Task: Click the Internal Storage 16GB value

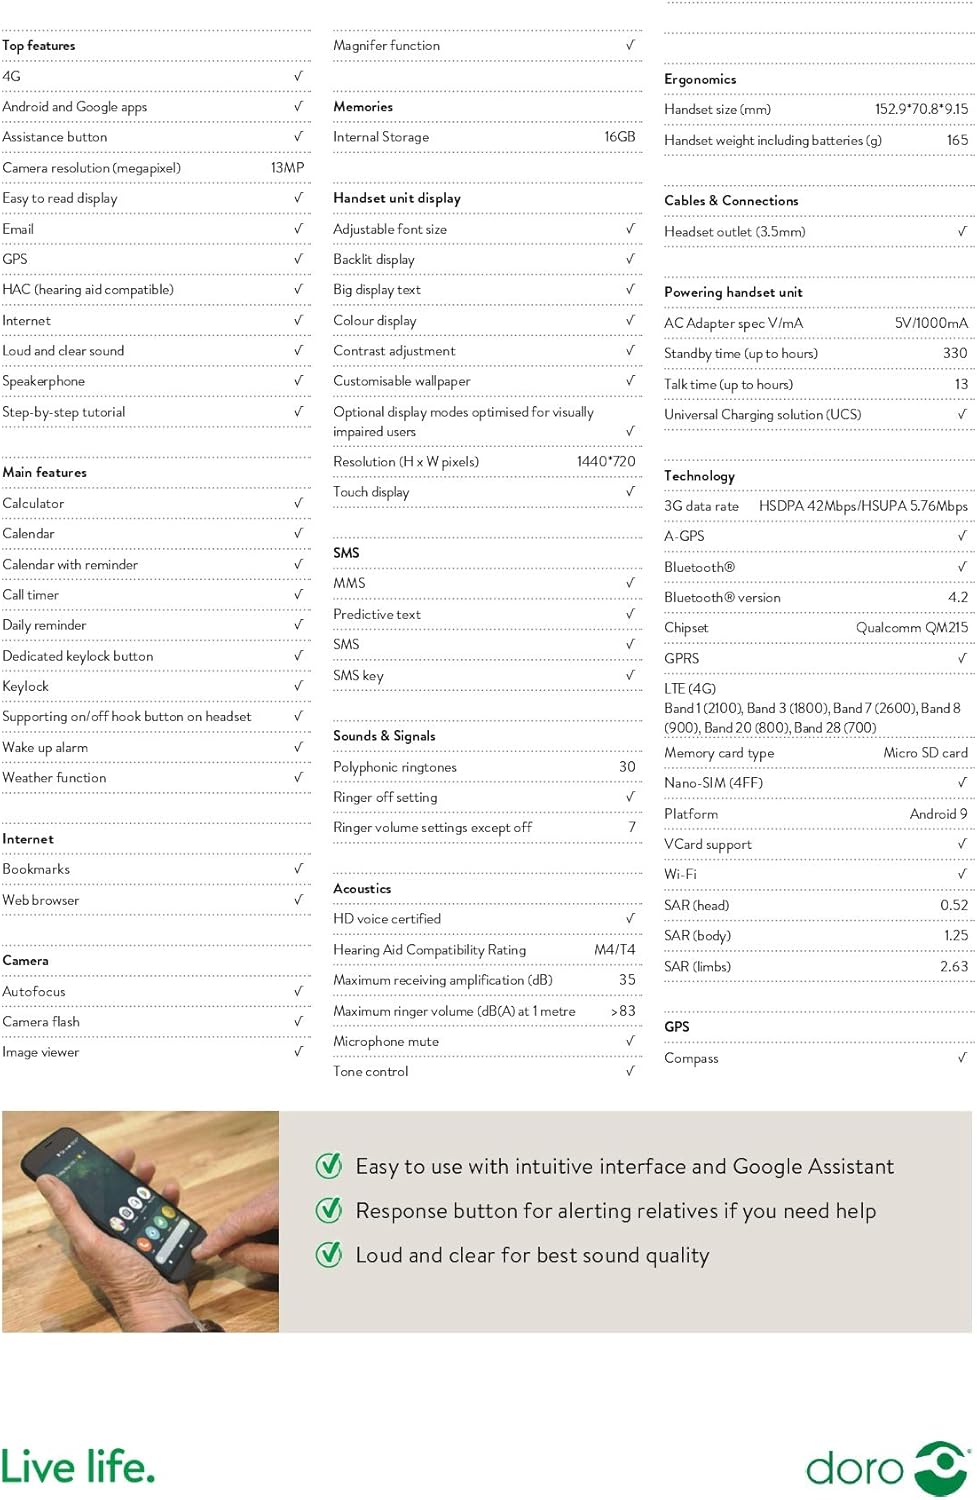Action: (619, 137)
